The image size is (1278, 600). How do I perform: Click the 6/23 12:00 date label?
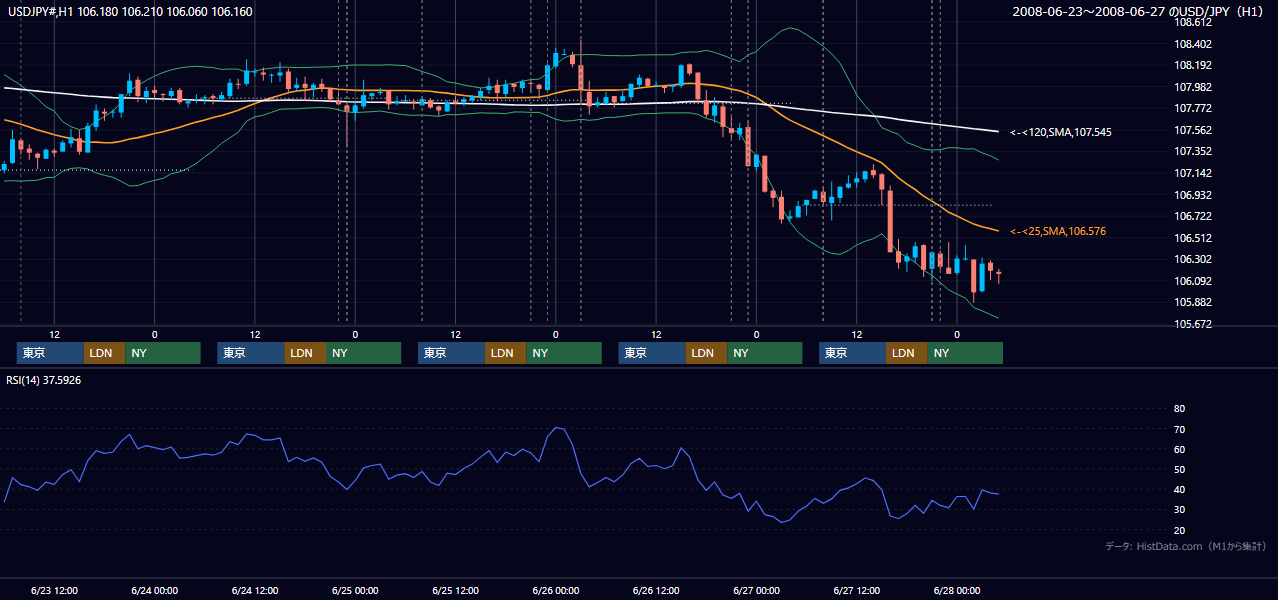coord(54,590)
